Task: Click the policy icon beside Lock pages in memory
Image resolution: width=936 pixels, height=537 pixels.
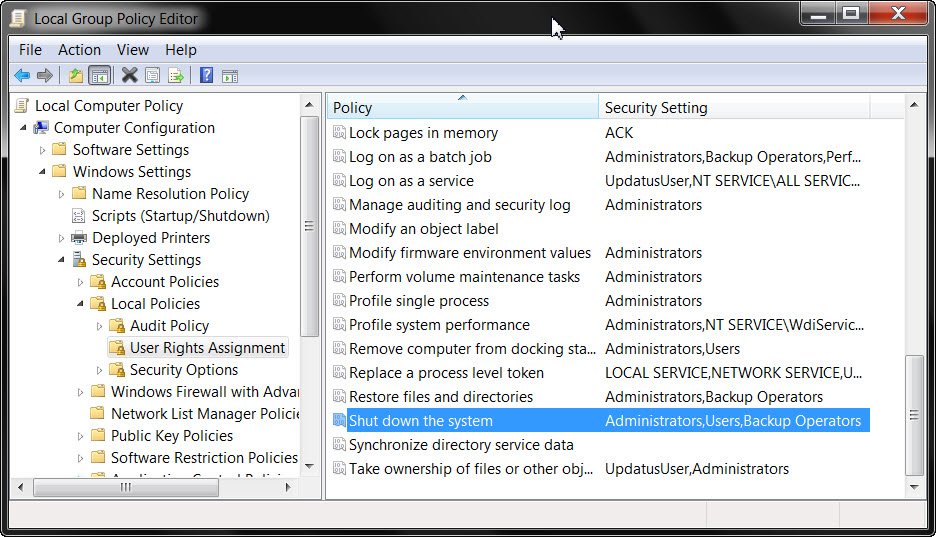Action: tap(339, 132)
